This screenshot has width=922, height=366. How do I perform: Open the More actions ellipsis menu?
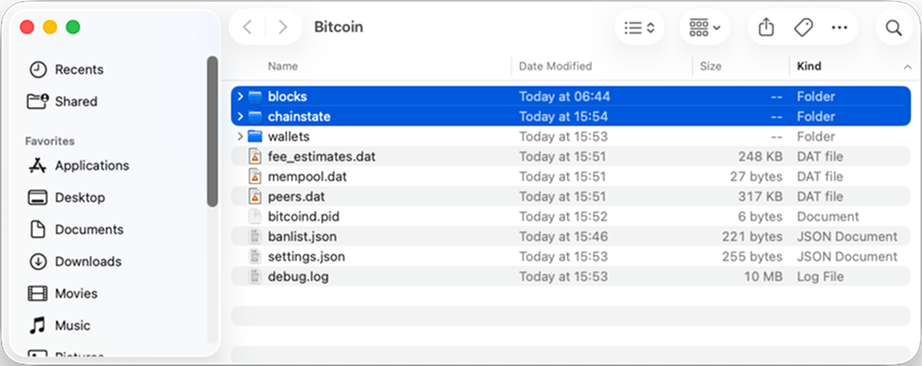pos(839,28)
